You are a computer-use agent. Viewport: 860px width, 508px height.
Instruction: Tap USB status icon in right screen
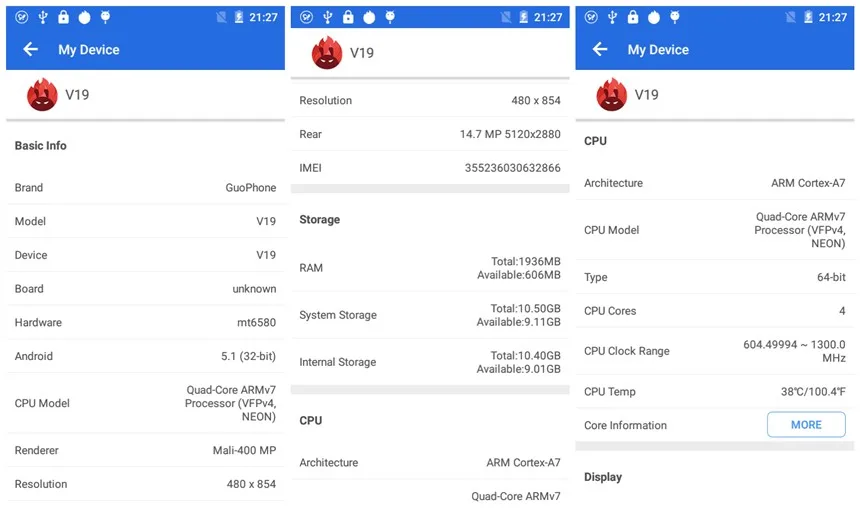click(612, 18)
